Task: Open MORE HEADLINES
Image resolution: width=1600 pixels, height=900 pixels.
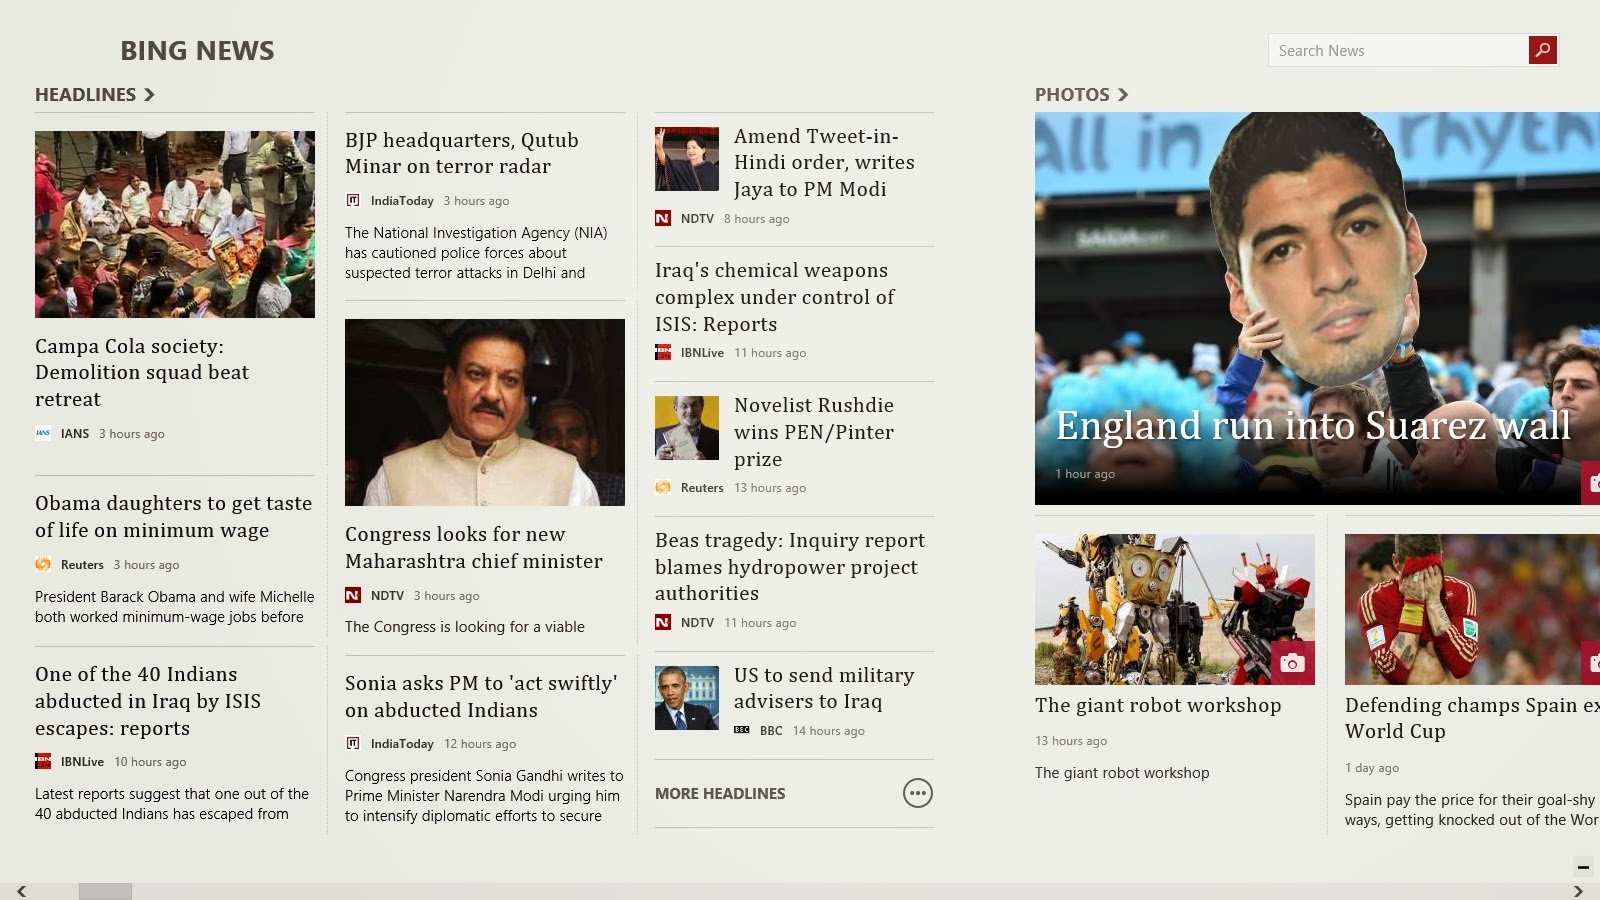Action: 720,792
